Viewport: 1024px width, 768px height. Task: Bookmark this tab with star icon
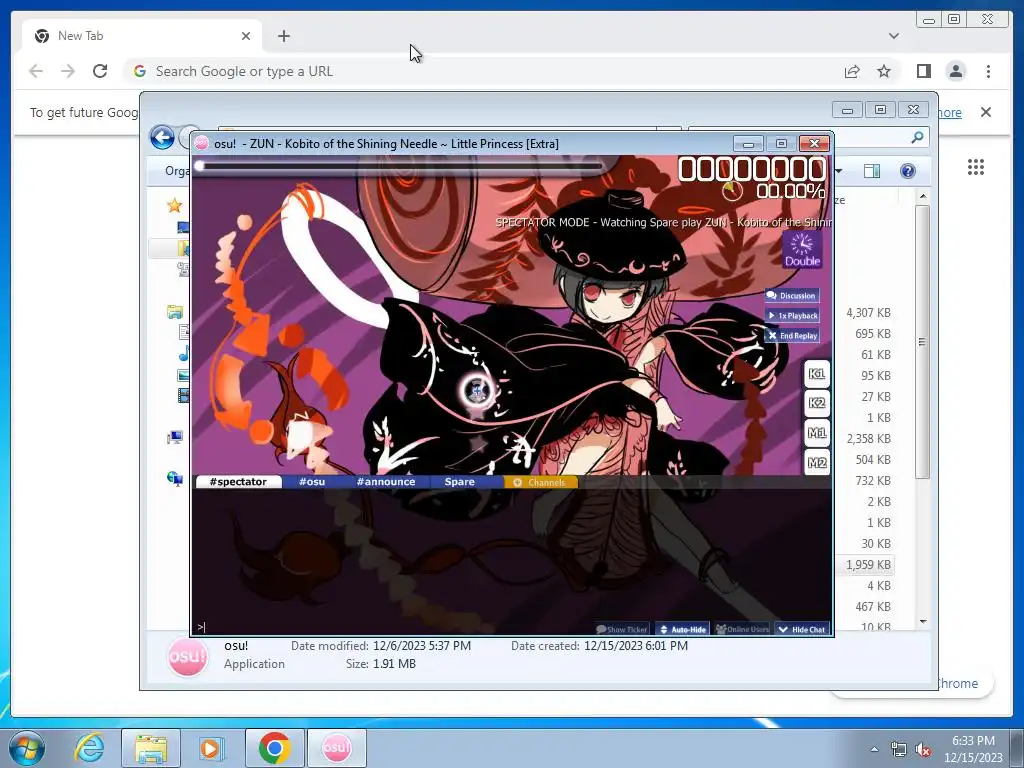point(884,71)
